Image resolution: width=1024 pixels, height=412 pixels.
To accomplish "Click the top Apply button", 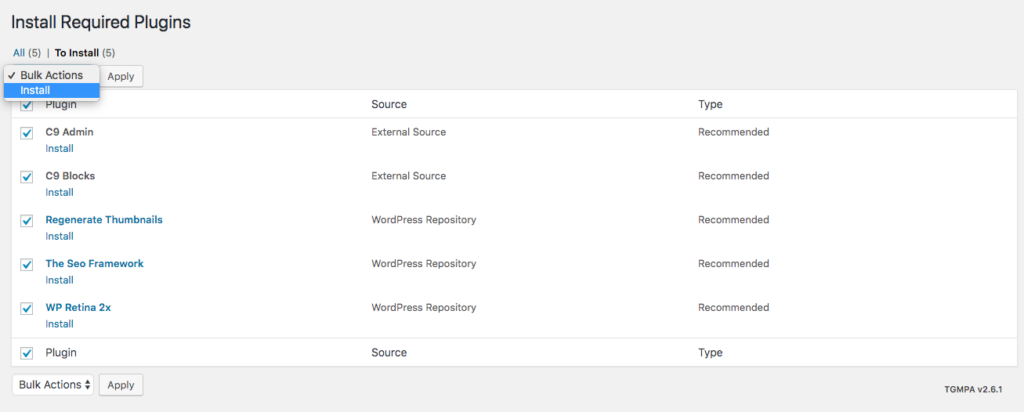I will (x=121, y=76).
